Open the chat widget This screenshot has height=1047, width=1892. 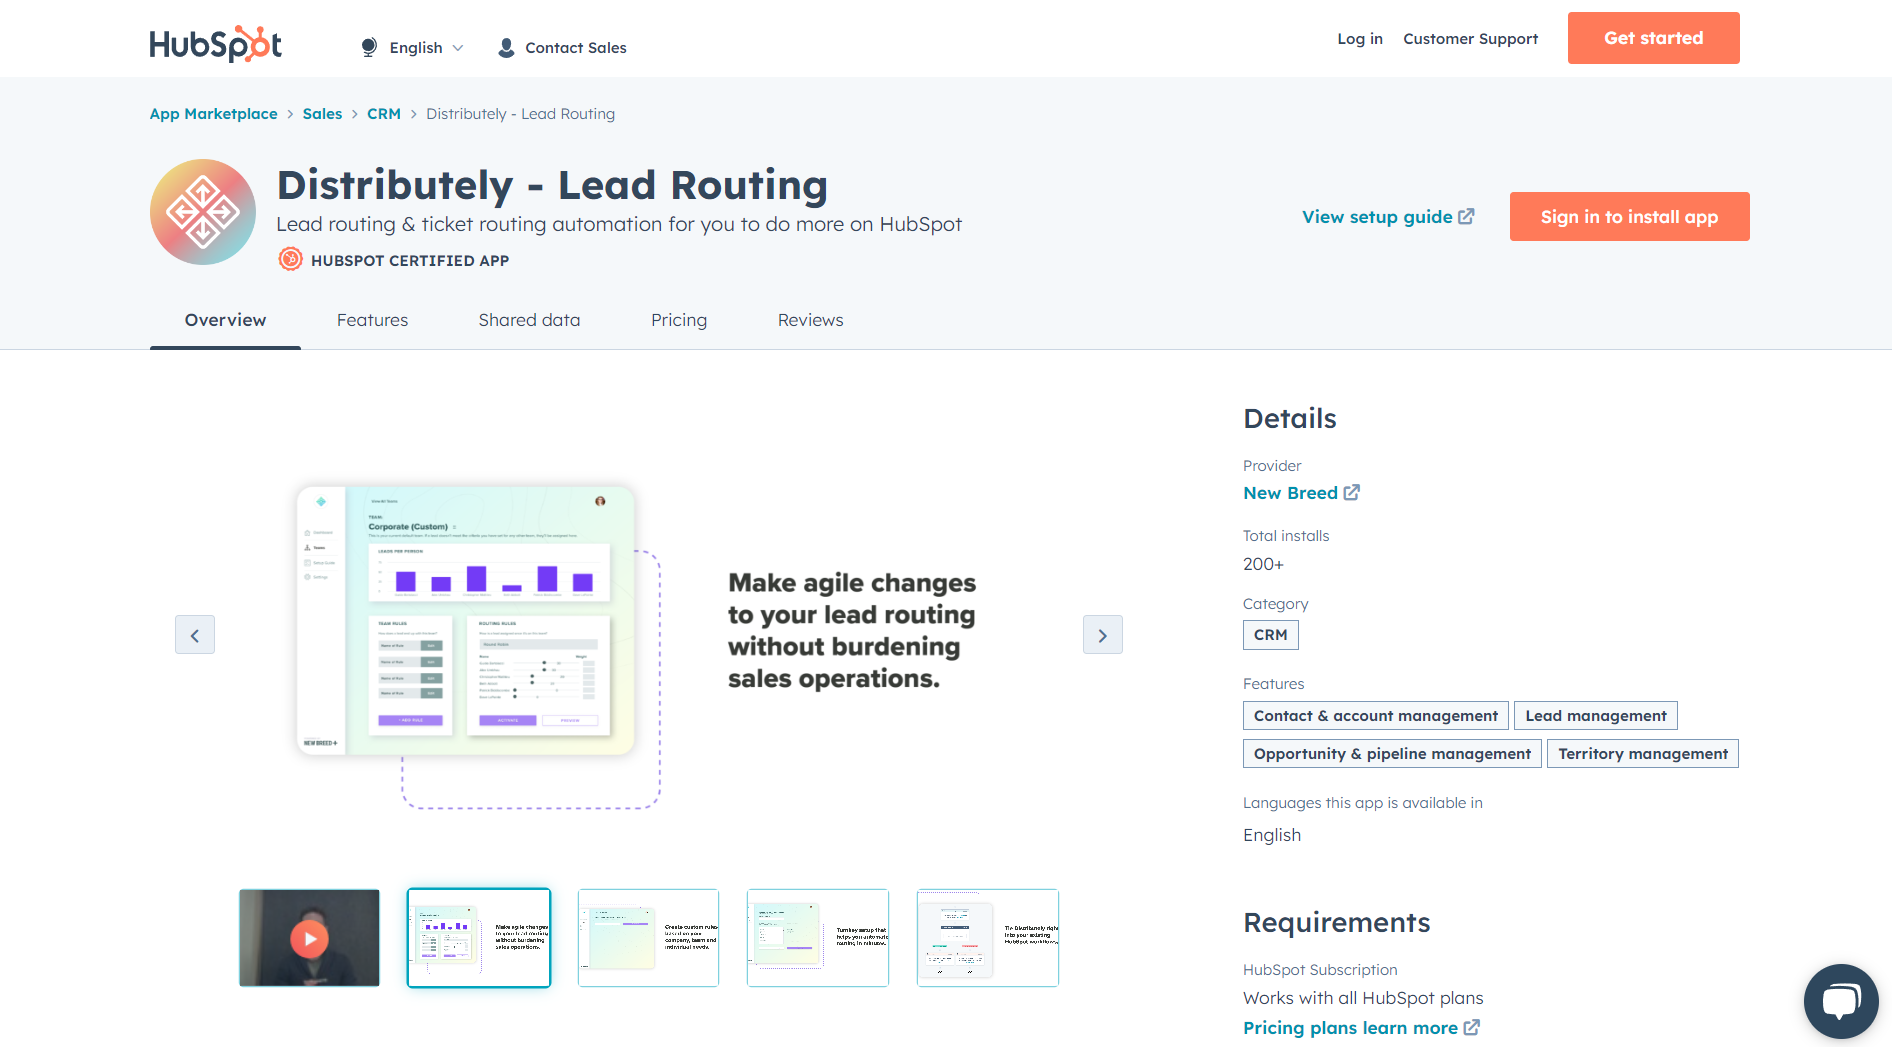click(x=1841, y=1001)
